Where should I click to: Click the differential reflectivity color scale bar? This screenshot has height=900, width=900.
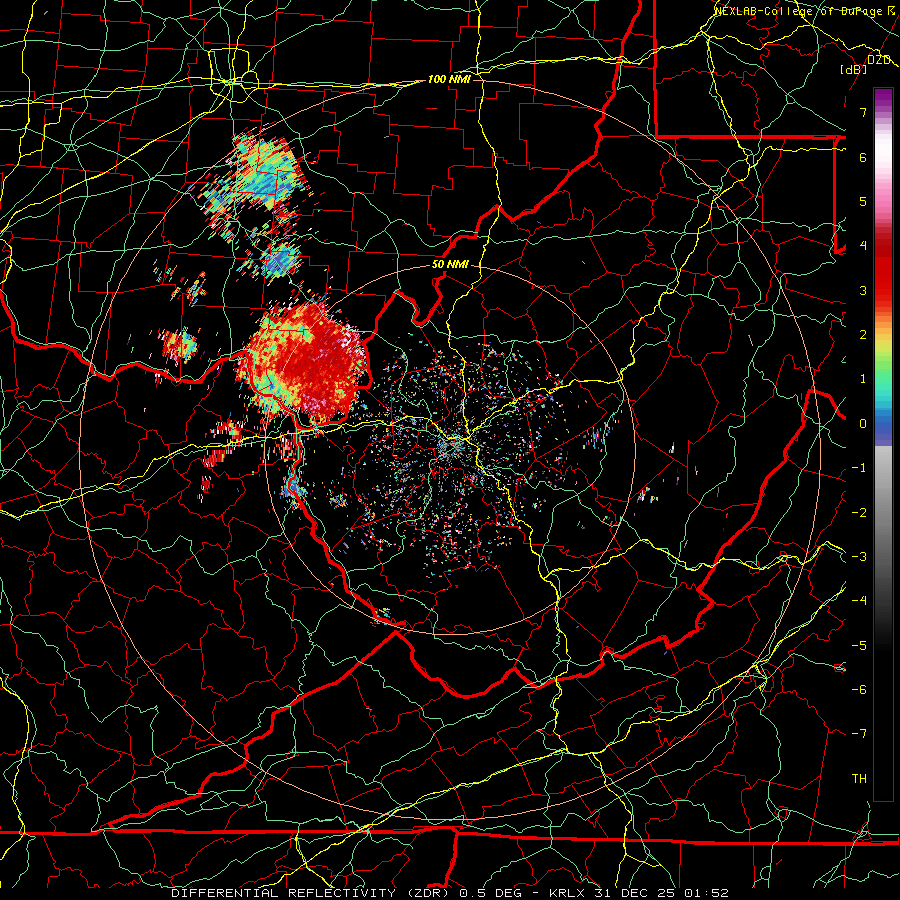(x=883, y=444)
